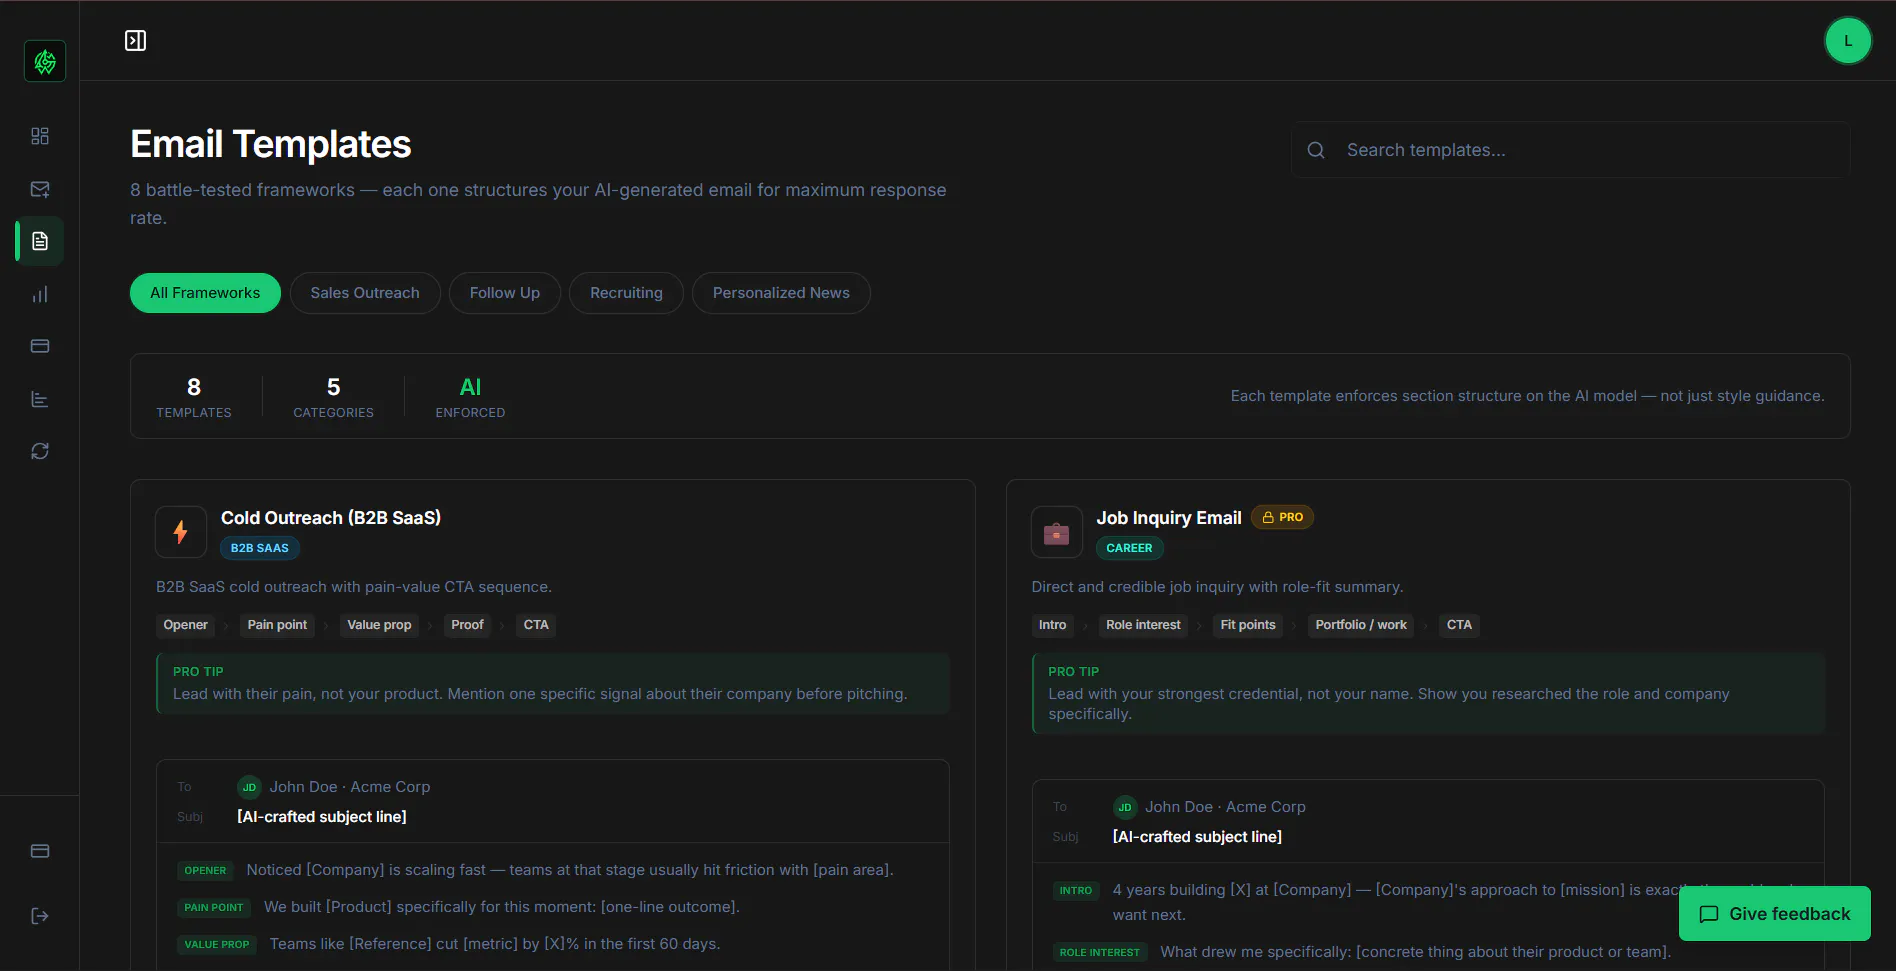Click the Intro section chip
The width and height of the screenshot is (1896, 971).
[x=1053, y=625]
